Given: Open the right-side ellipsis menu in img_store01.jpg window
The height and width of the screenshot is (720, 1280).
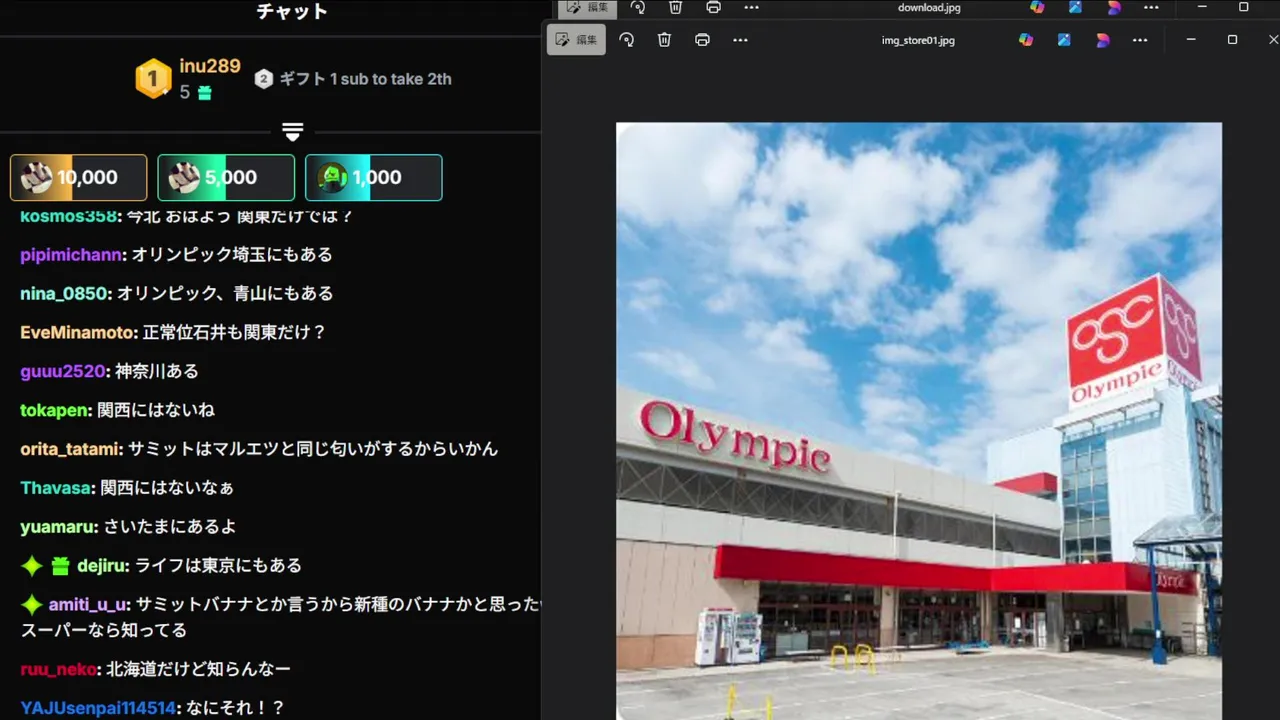Looking at the screenshot, I should 1140,40.
